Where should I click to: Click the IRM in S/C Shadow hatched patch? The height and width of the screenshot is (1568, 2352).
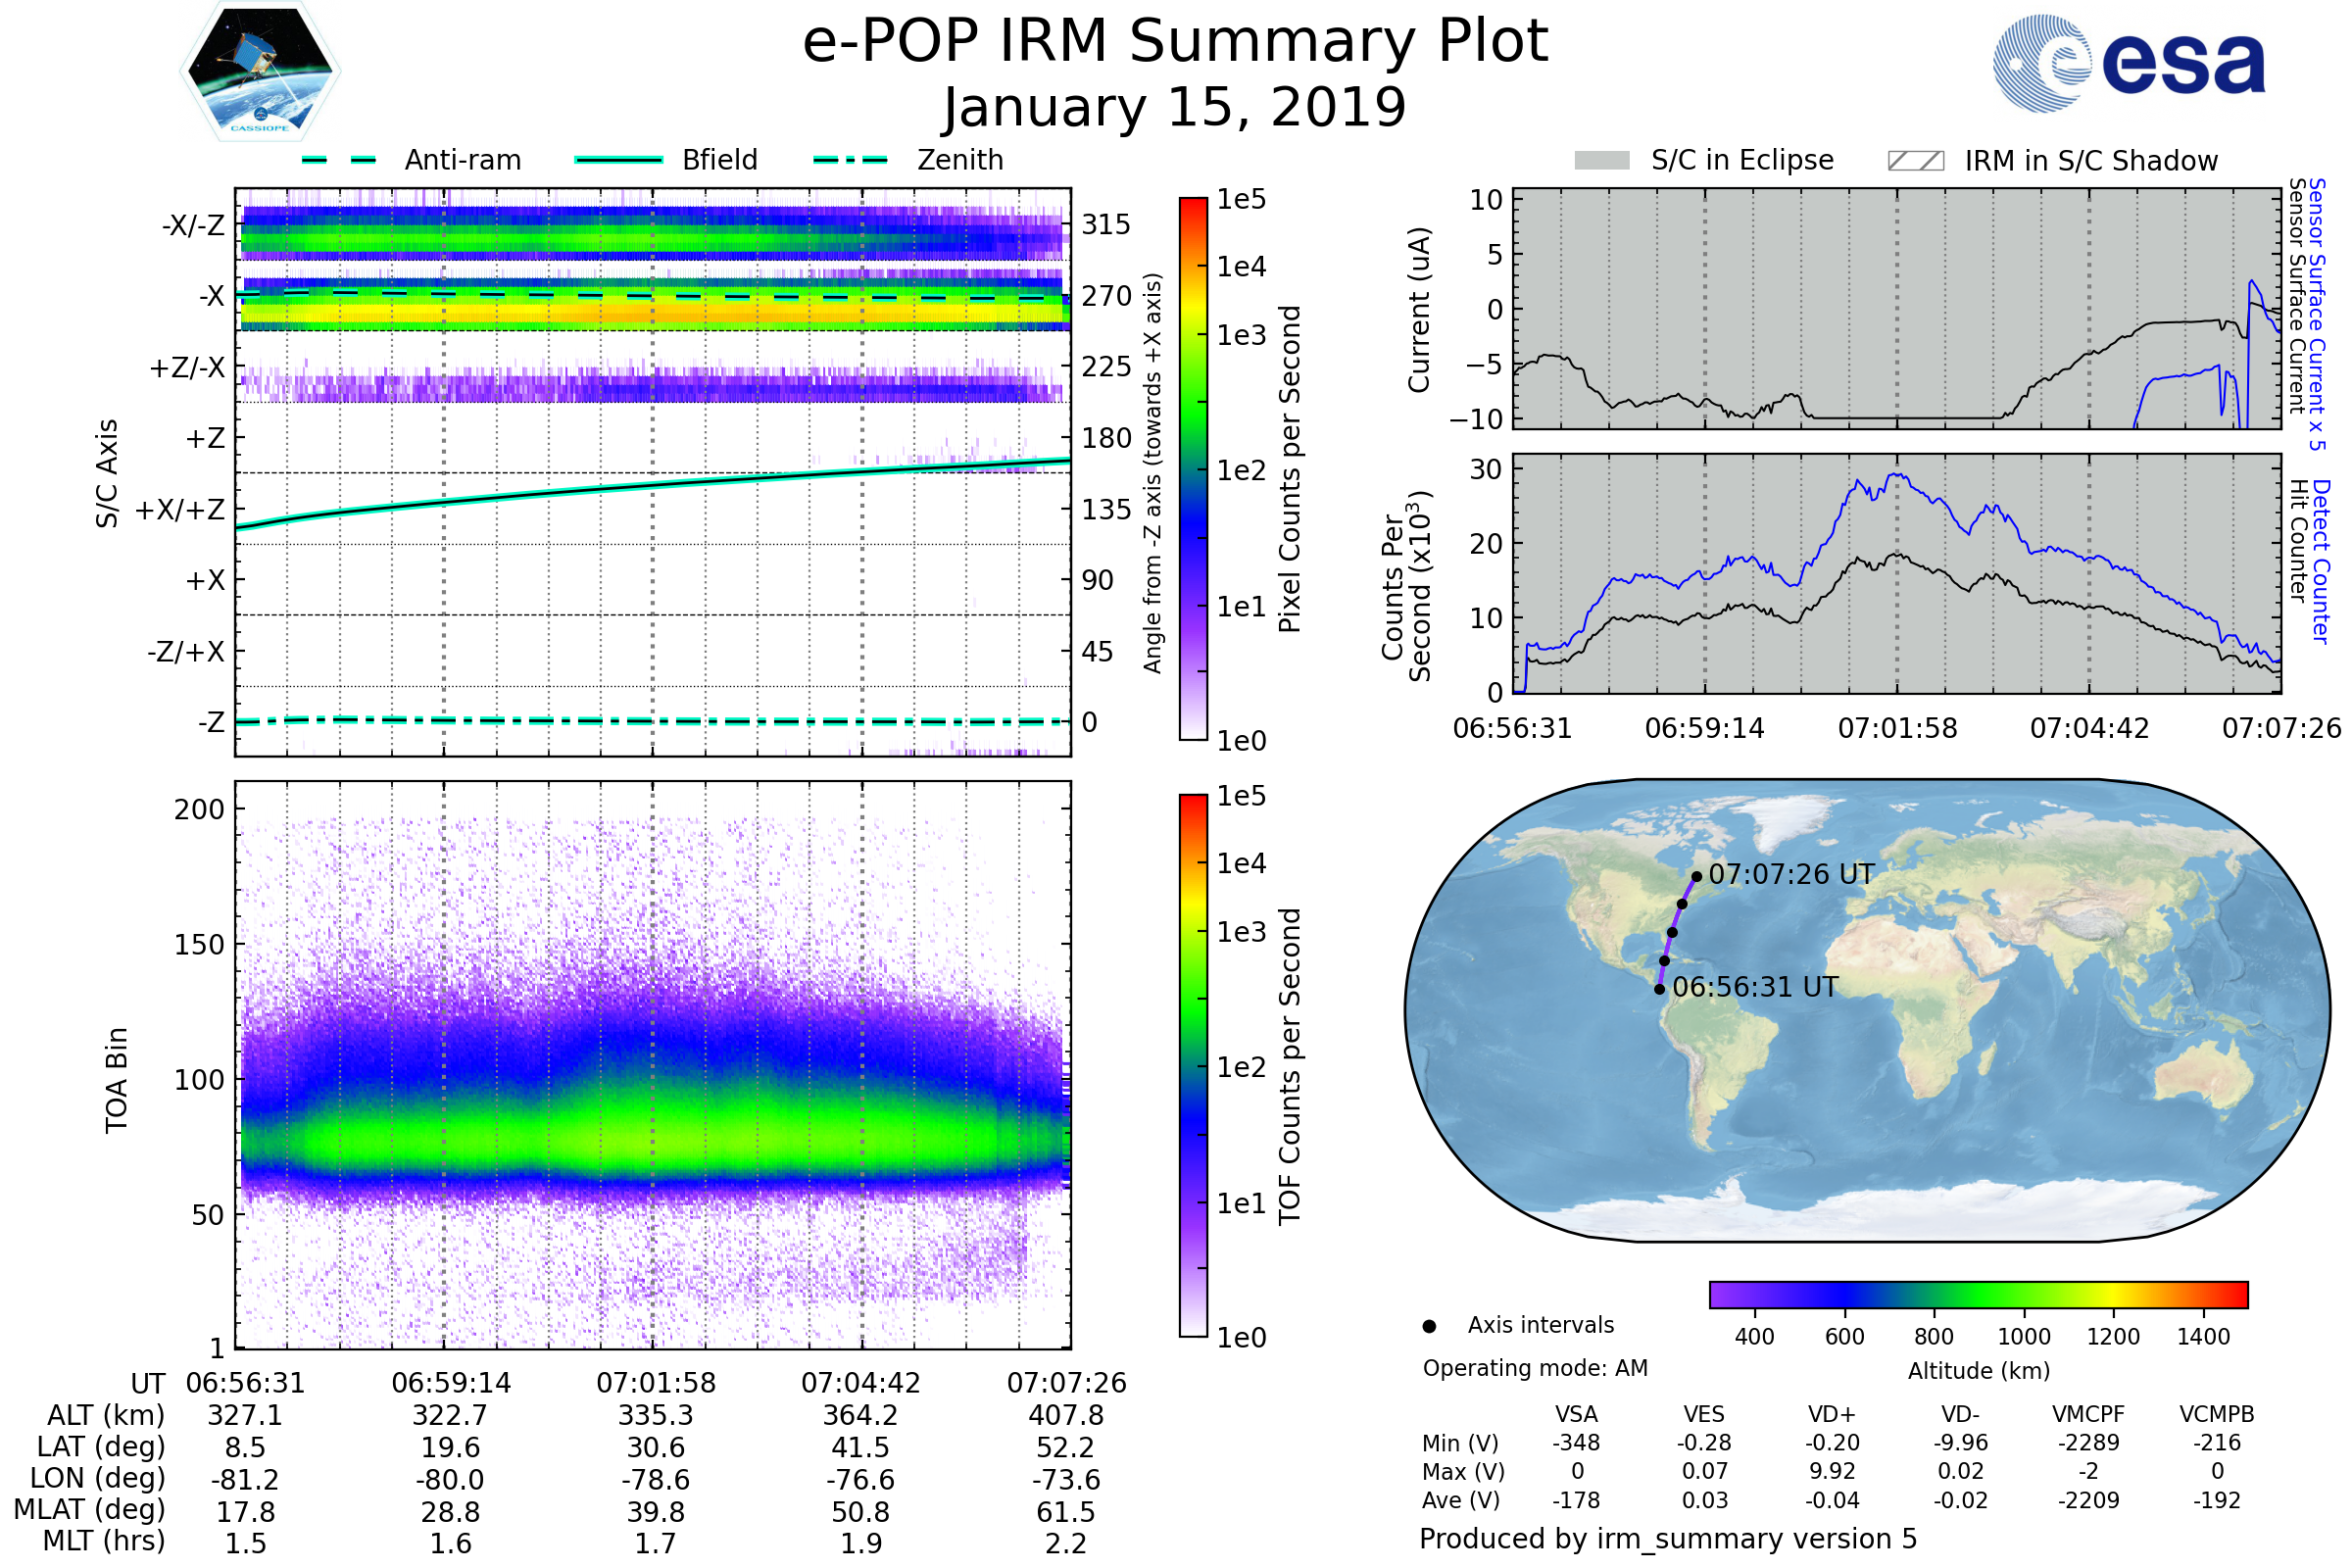[1915, 161]
